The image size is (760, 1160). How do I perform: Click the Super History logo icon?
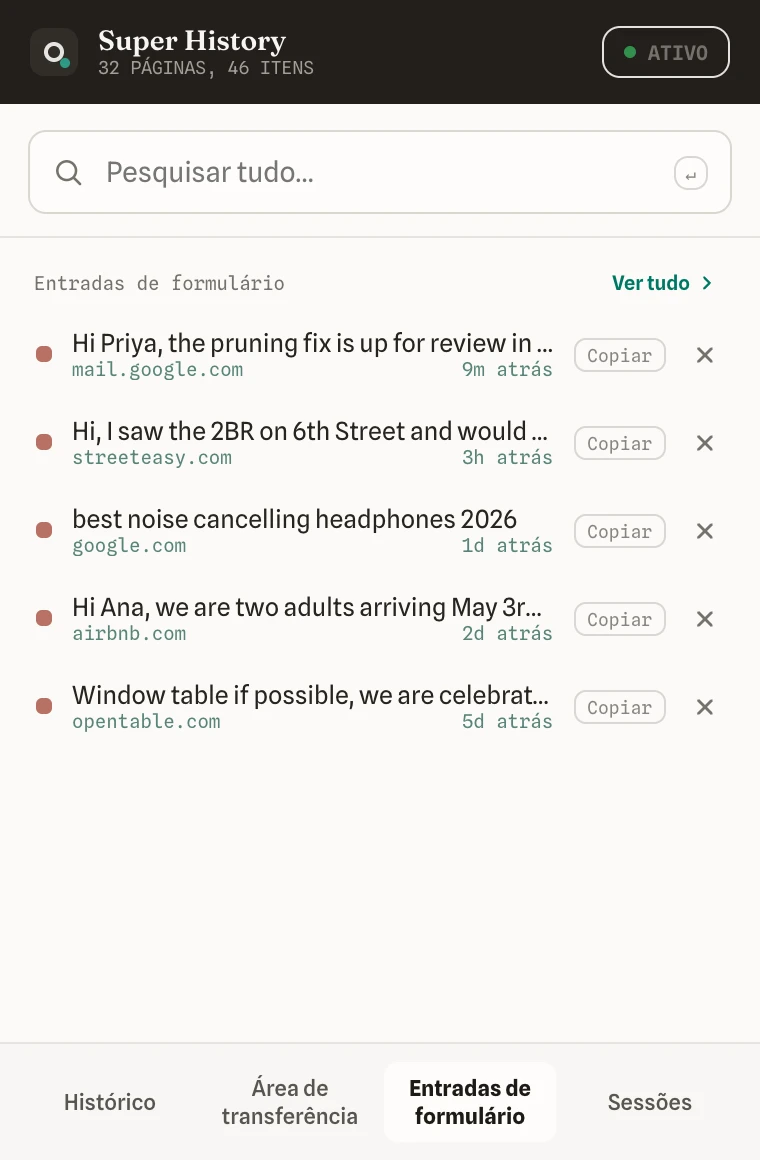(x=54, y=52)
